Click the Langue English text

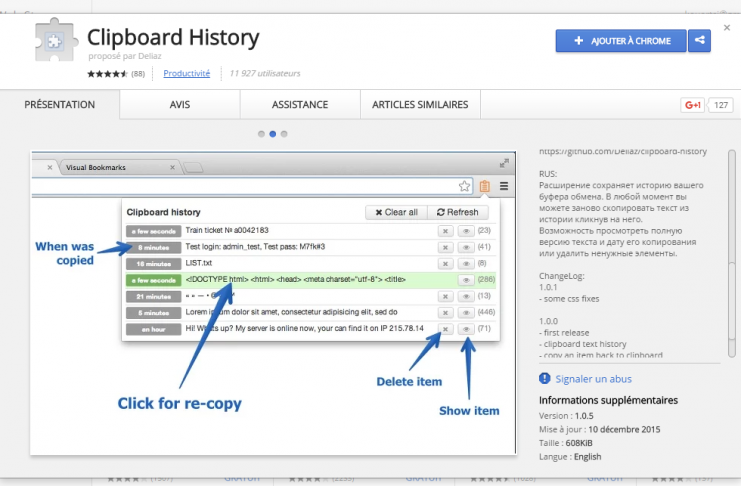(570, 457)
